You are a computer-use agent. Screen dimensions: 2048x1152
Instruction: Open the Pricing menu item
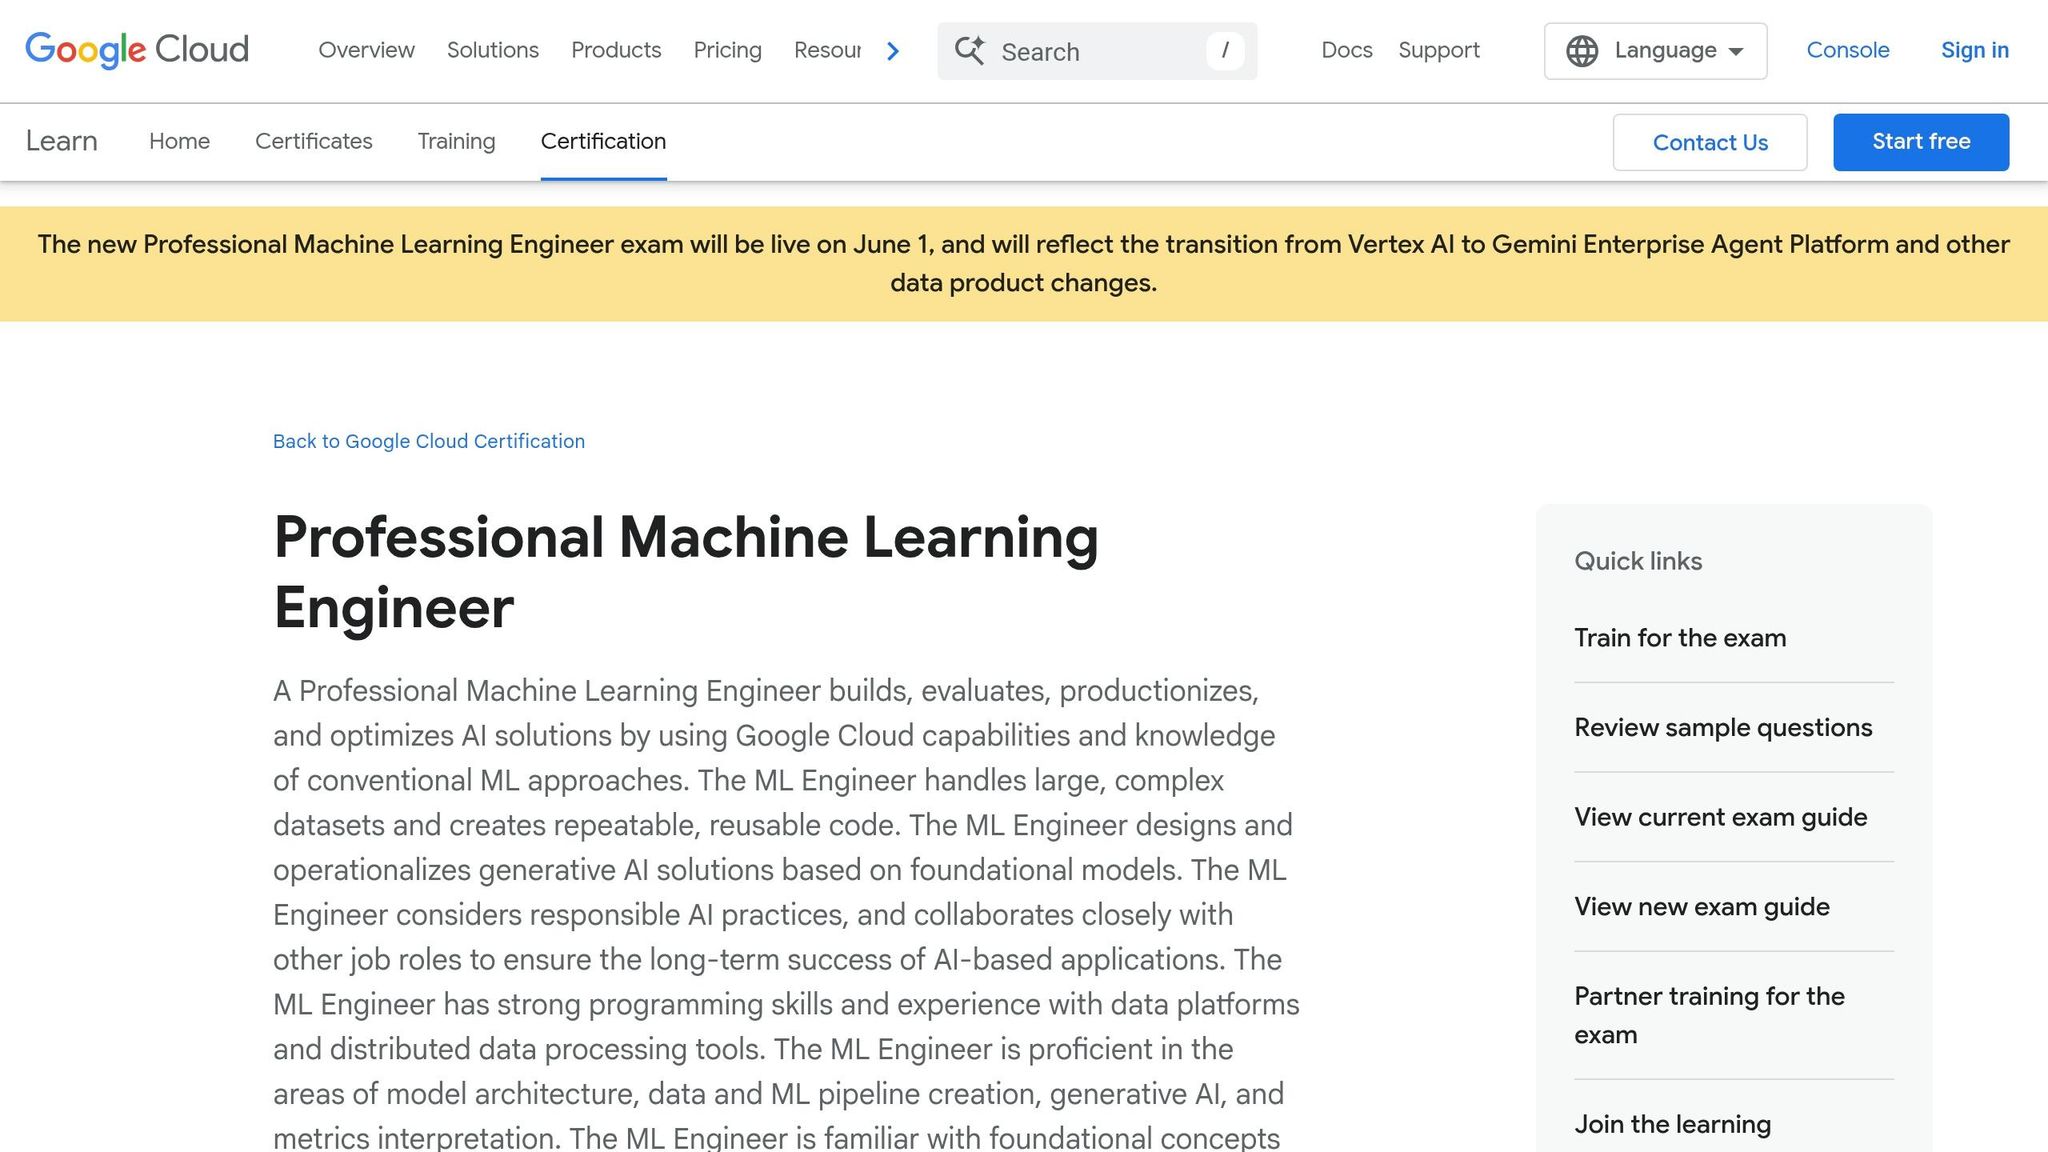tap(728, 50)
